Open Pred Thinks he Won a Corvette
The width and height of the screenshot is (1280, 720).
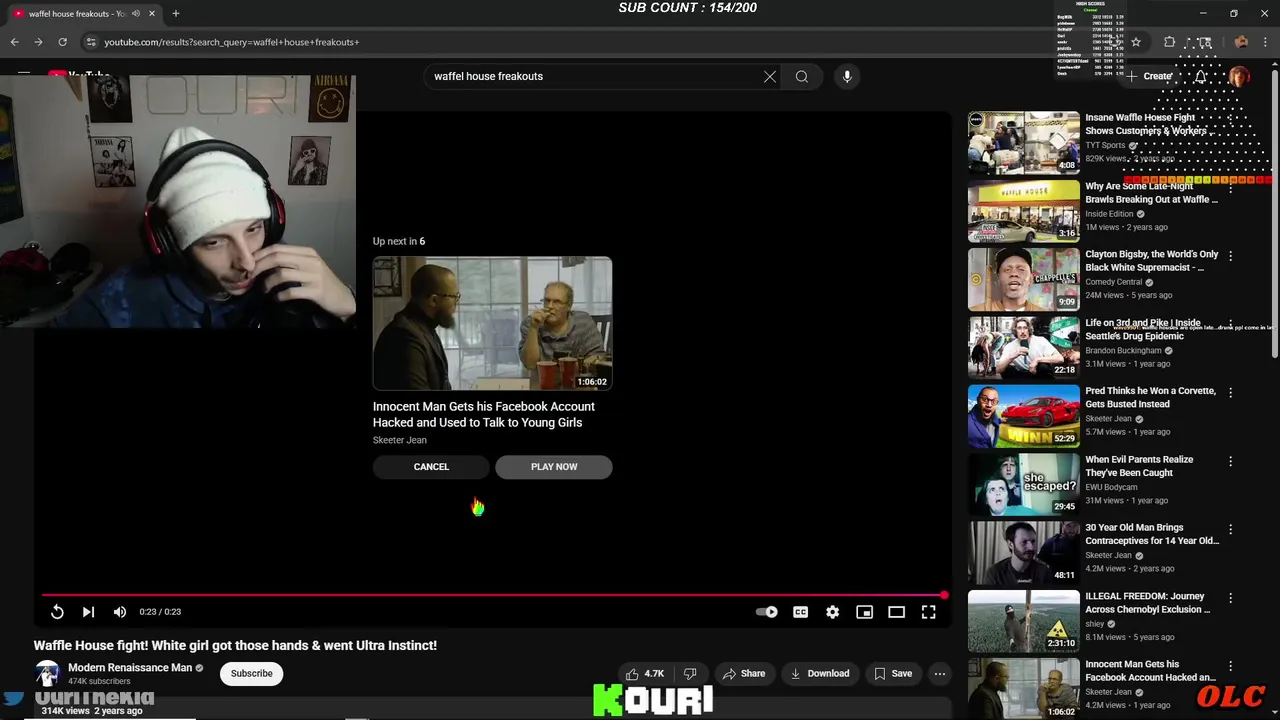1151,398
